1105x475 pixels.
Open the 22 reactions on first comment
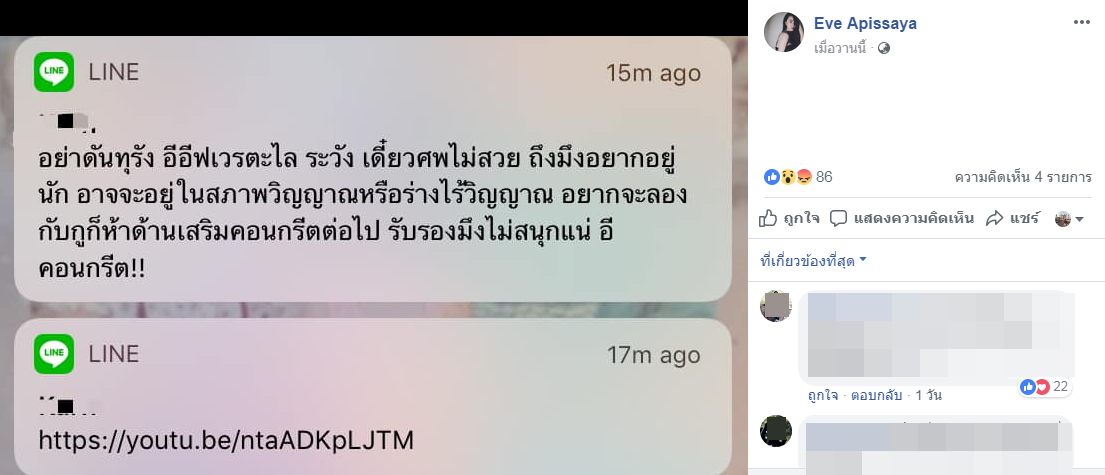1044,386
